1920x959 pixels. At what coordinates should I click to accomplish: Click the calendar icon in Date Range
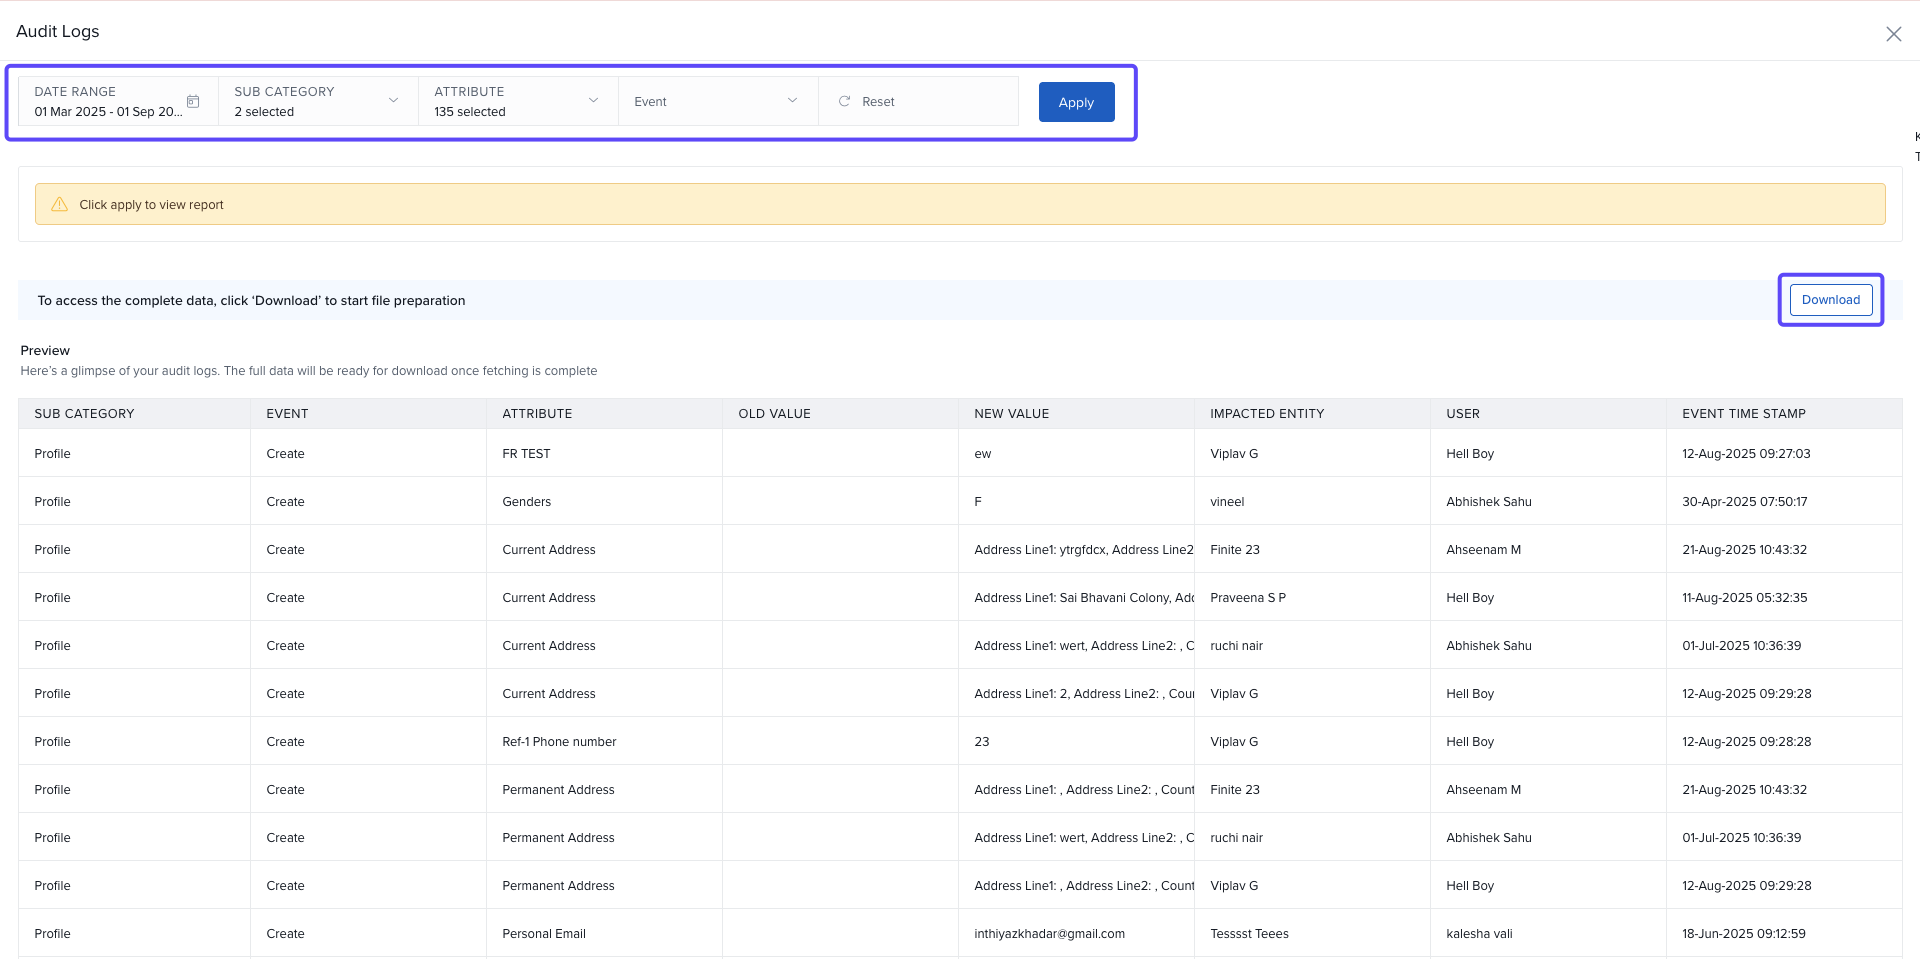(x=193, y=102)
